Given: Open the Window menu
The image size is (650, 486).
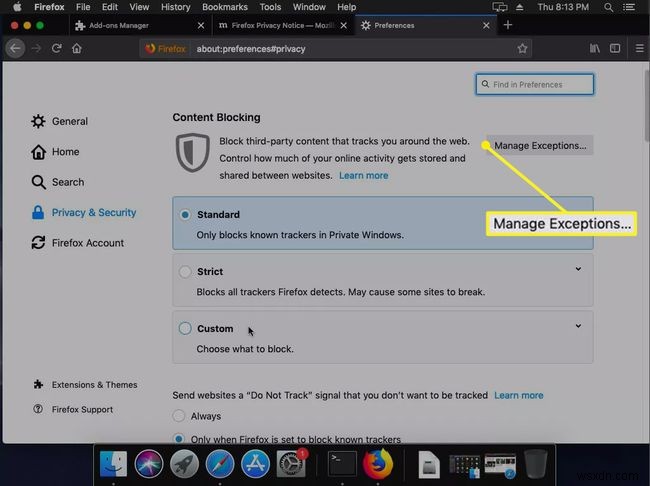Looking at the screenshot, I should (x=309, y=7).
